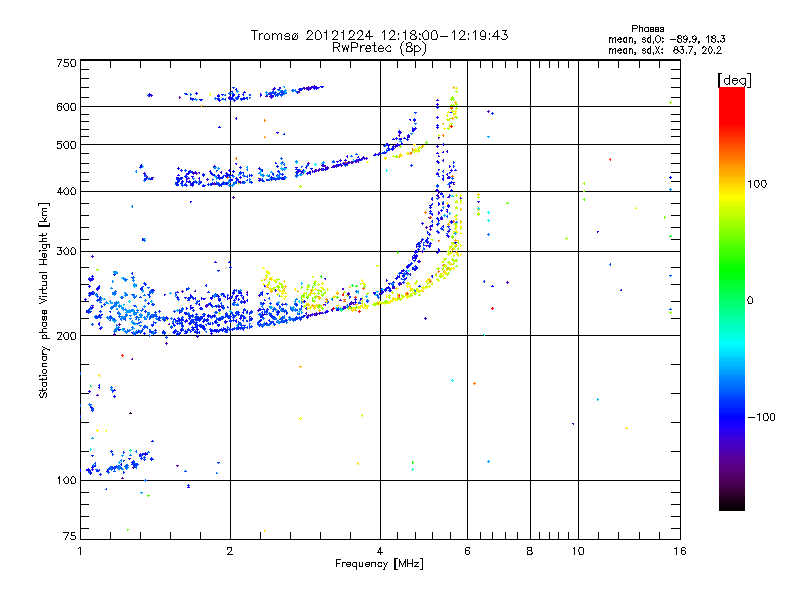This screenshot has height=600, width=800.
Task: Click the '200' height tick label
Action: point(66,336)
